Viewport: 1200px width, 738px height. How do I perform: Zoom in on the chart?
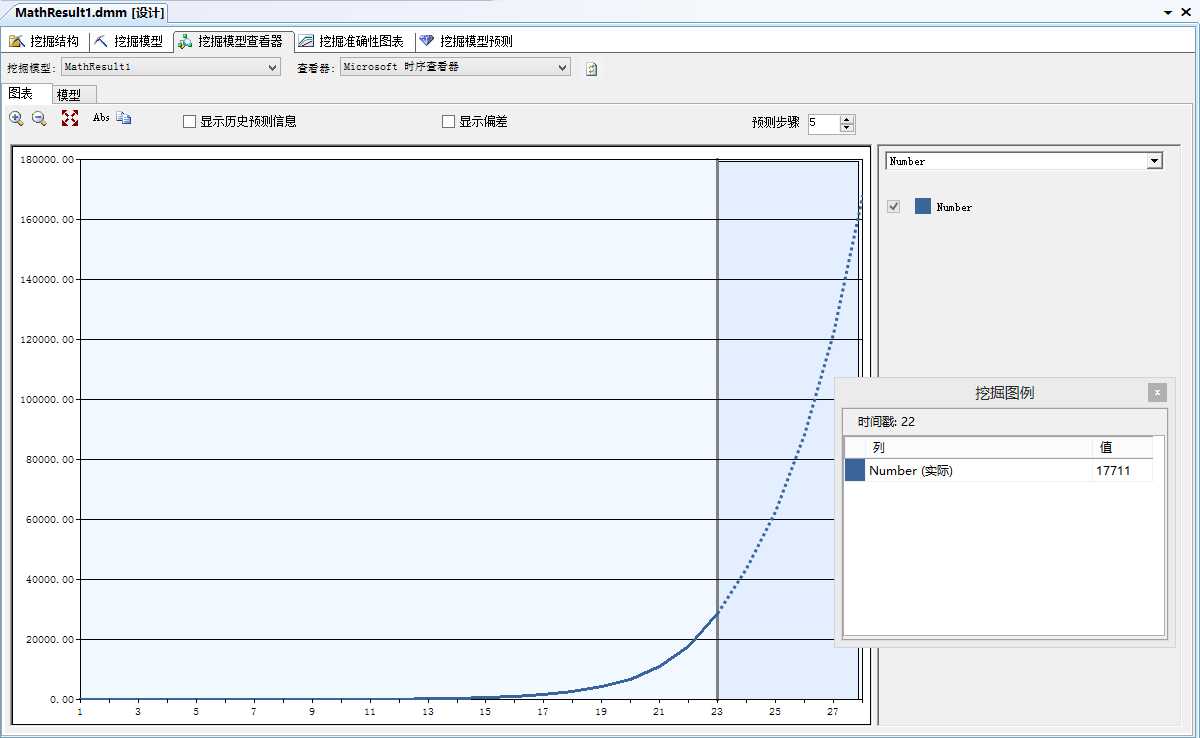[16, 118]
